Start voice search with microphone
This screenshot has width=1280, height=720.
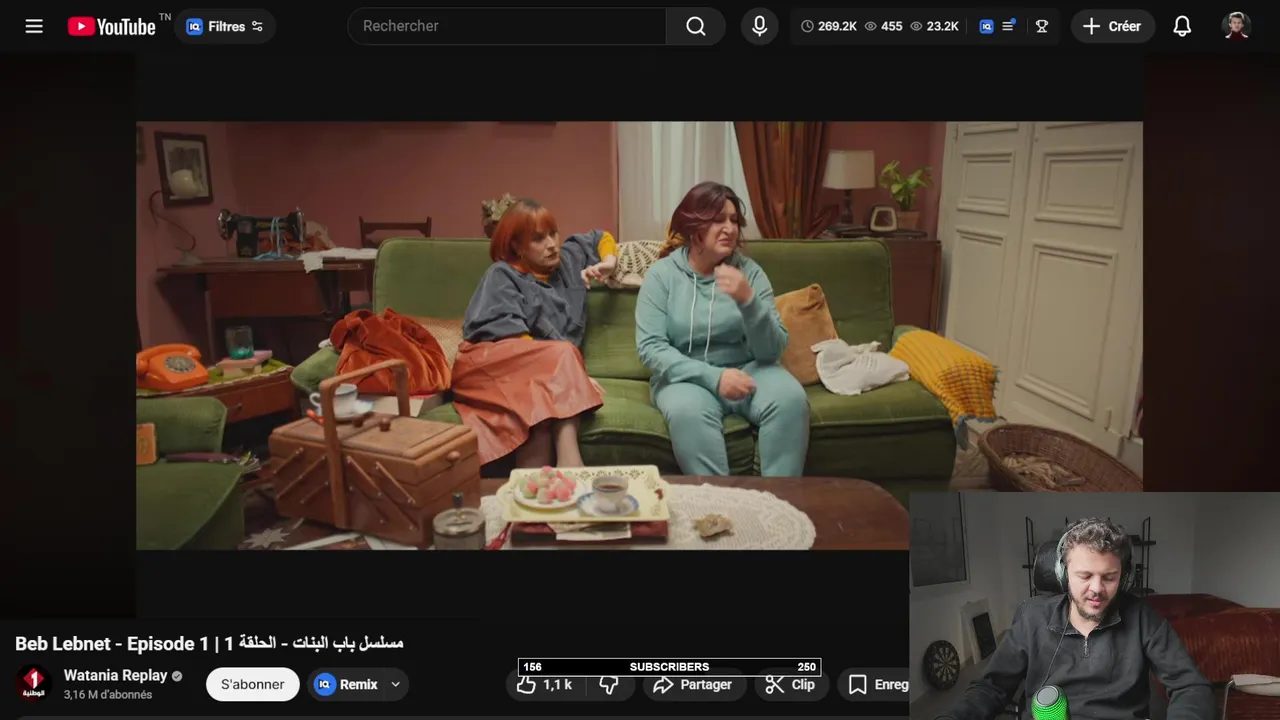click(760, 26)
